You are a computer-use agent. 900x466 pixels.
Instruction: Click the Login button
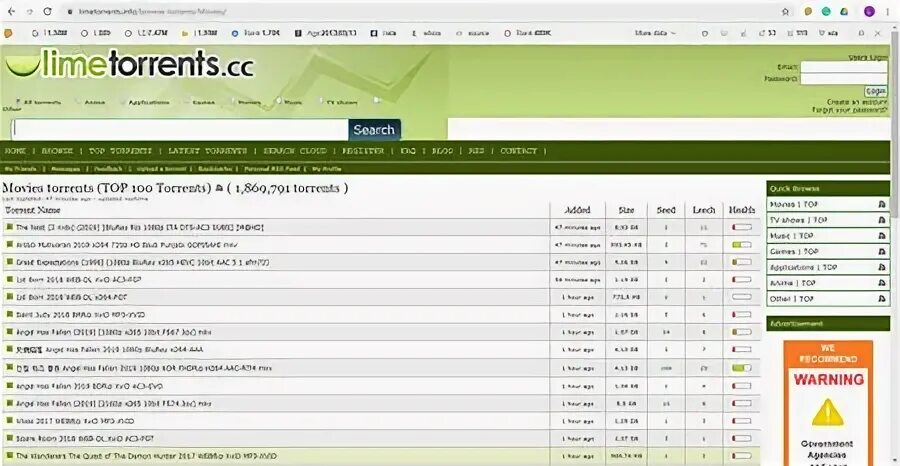point(876,91)
